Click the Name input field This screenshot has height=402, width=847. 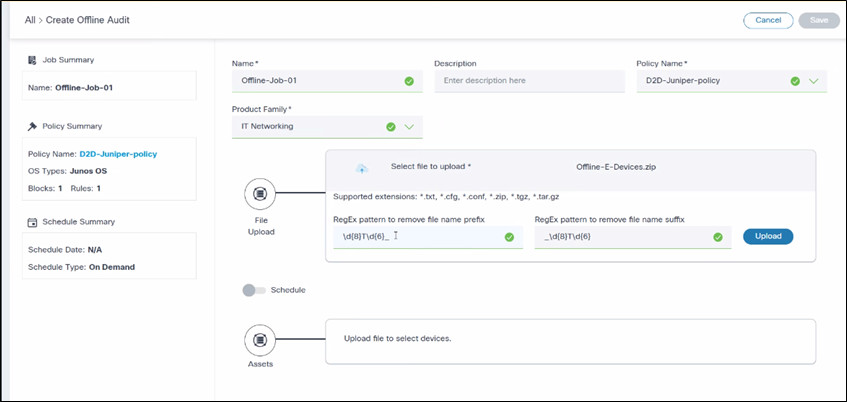click(x=315, y=81)
